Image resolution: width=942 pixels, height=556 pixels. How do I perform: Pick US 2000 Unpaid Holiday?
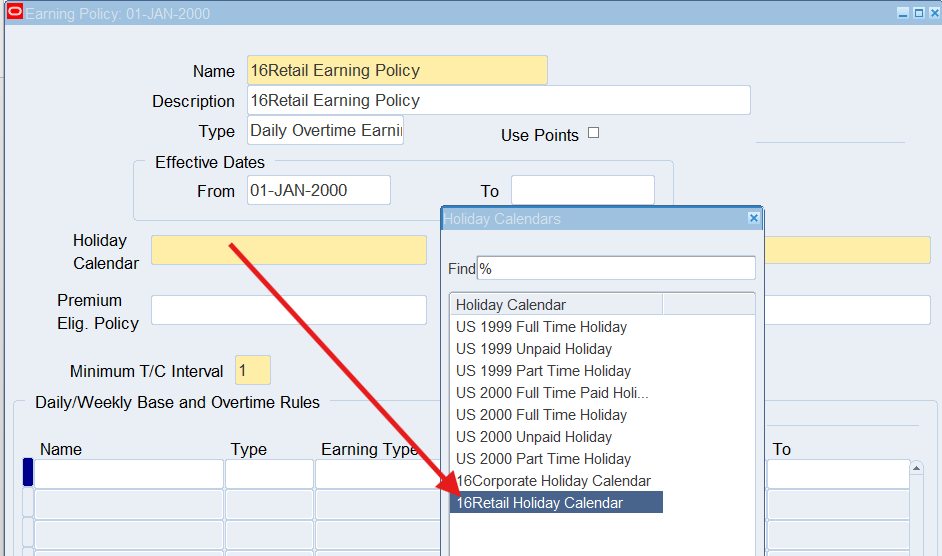534,437
